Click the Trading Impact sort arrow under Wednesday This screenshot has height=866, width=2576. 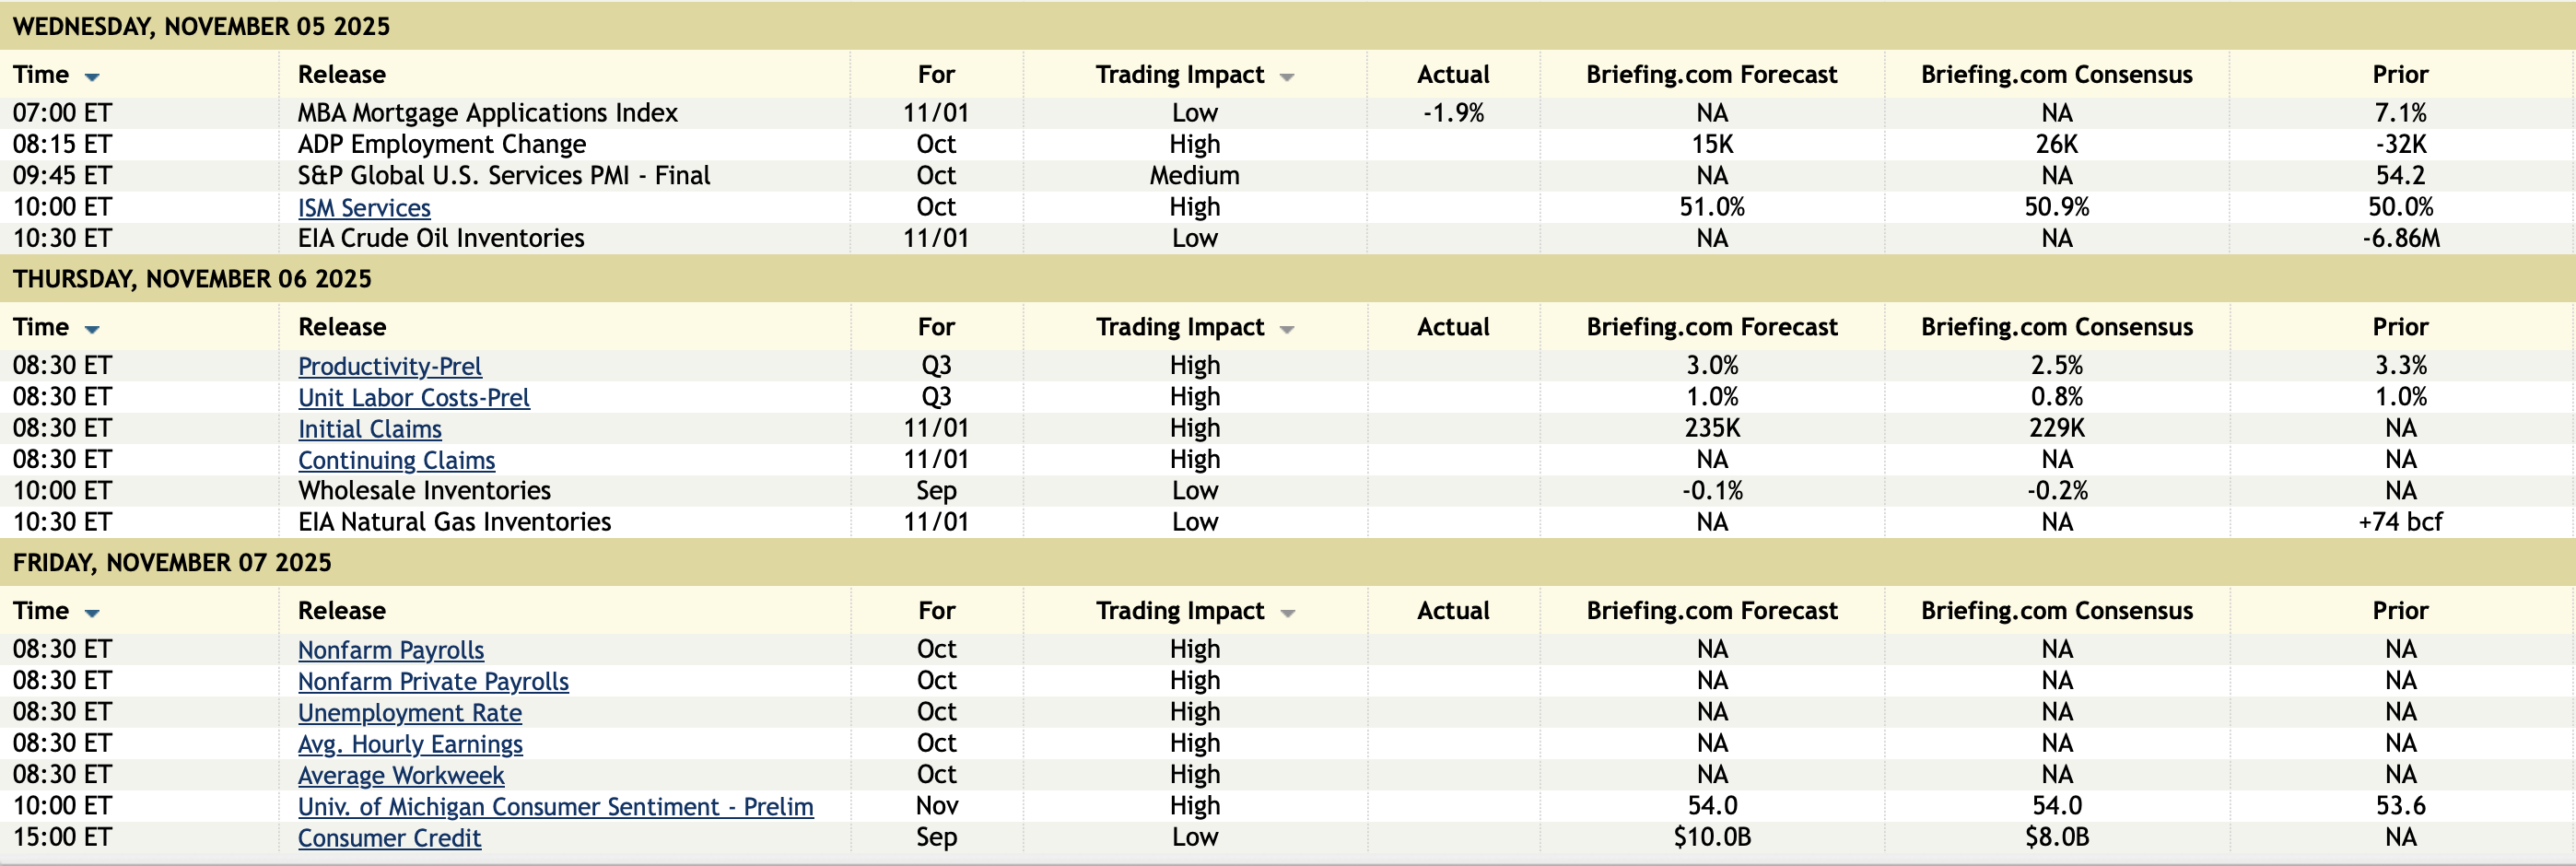click(1287, 77)
